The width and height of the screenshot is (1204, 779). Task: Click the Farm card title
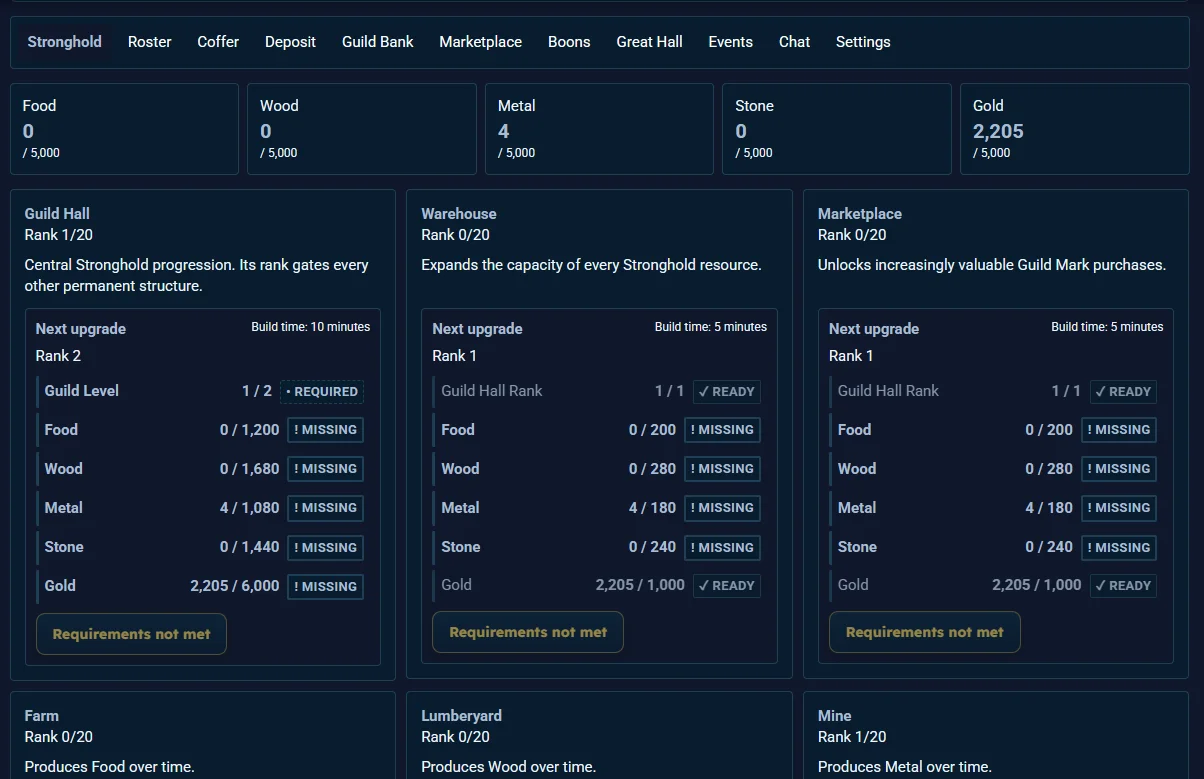[42, 716]
